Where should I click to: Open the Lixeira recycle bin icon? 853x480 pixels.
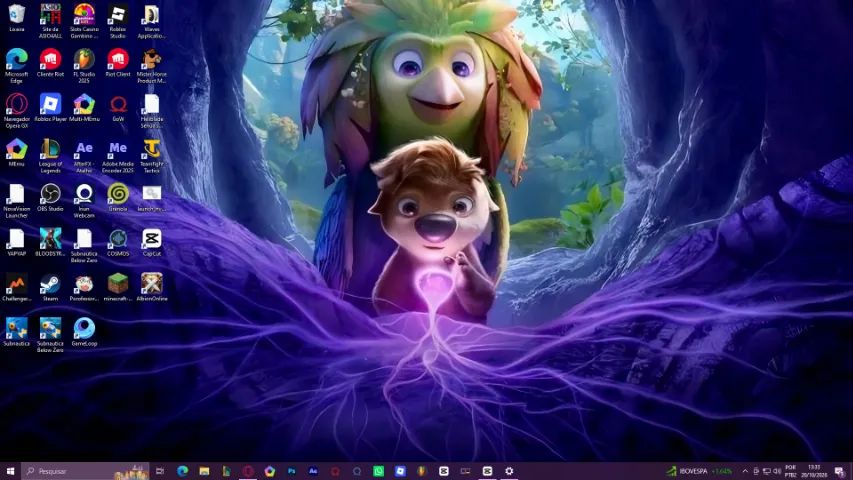pyautogui.click(x=16, y=18)
